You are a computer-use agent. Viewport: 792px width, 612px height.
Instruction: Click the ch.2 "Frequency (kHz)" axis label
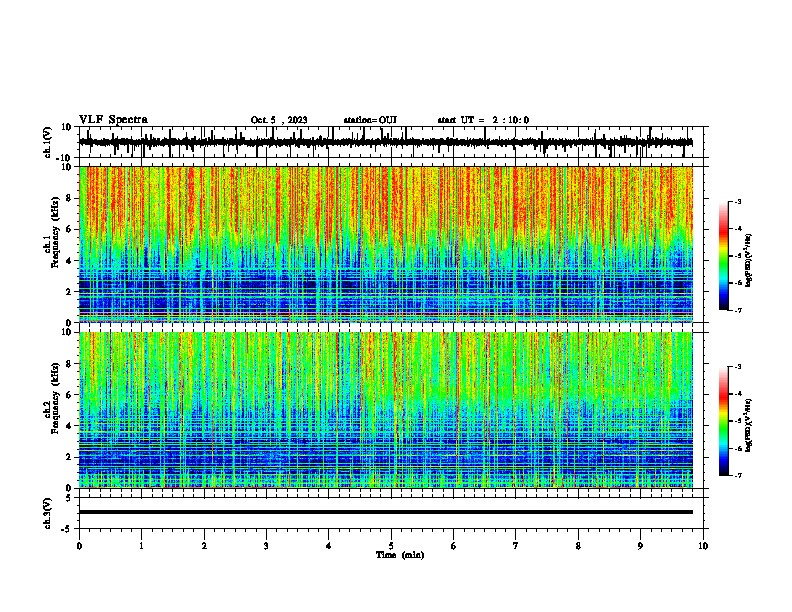(55, 398)
